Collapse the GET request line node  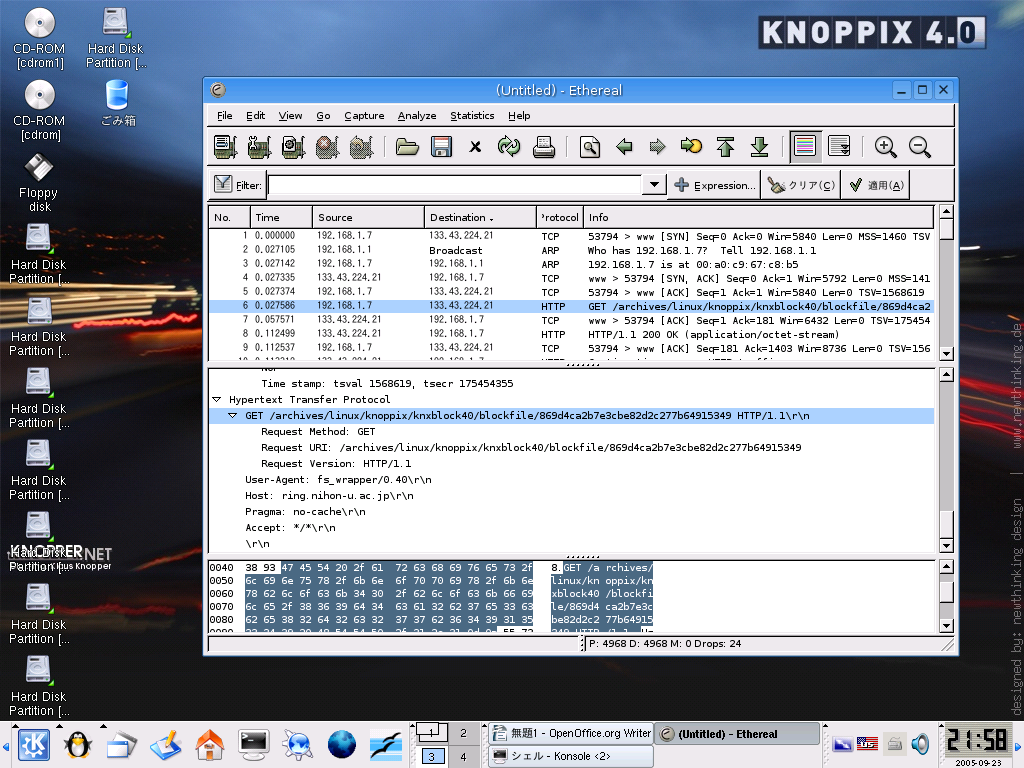[x=232, y=415]
